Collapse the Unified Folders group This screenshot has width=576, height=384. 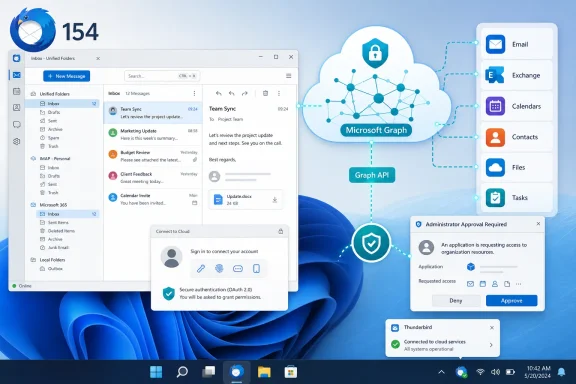(x=33, y=94)
